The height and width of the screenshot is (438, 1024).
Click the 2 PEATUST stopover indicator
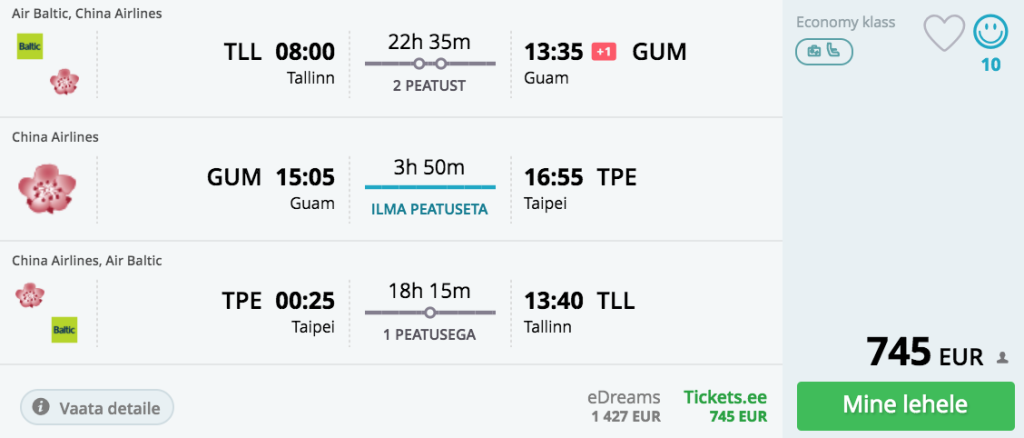(429, 86)
